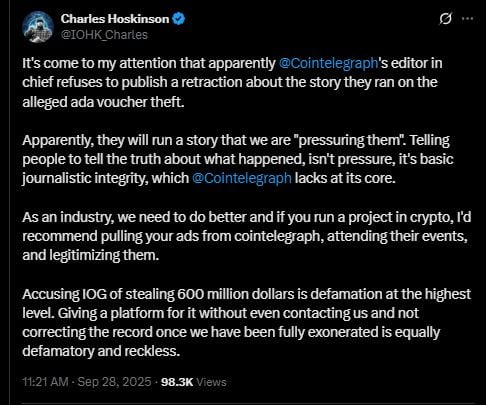Viewport: 486px width, 405px height.
Task: View the 98.3K view count analytics
Action: (177, 382)
